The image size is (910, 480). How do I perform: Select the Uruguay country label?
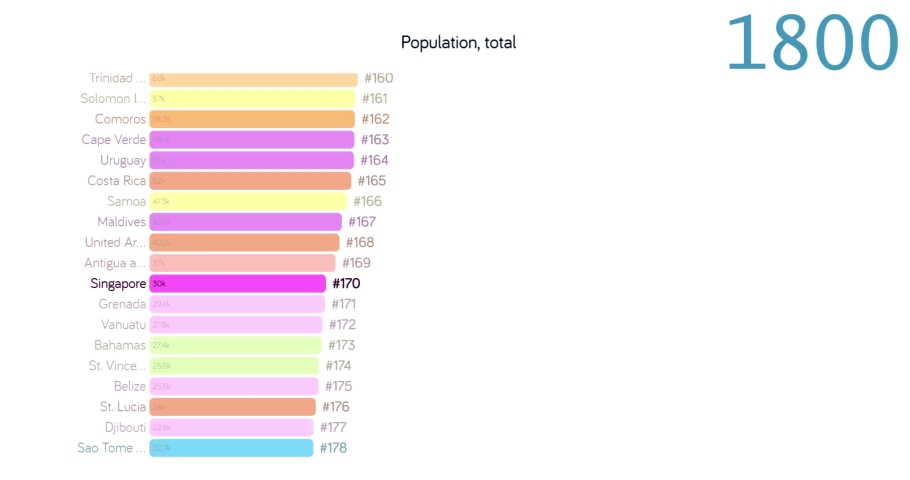point(123,160)
